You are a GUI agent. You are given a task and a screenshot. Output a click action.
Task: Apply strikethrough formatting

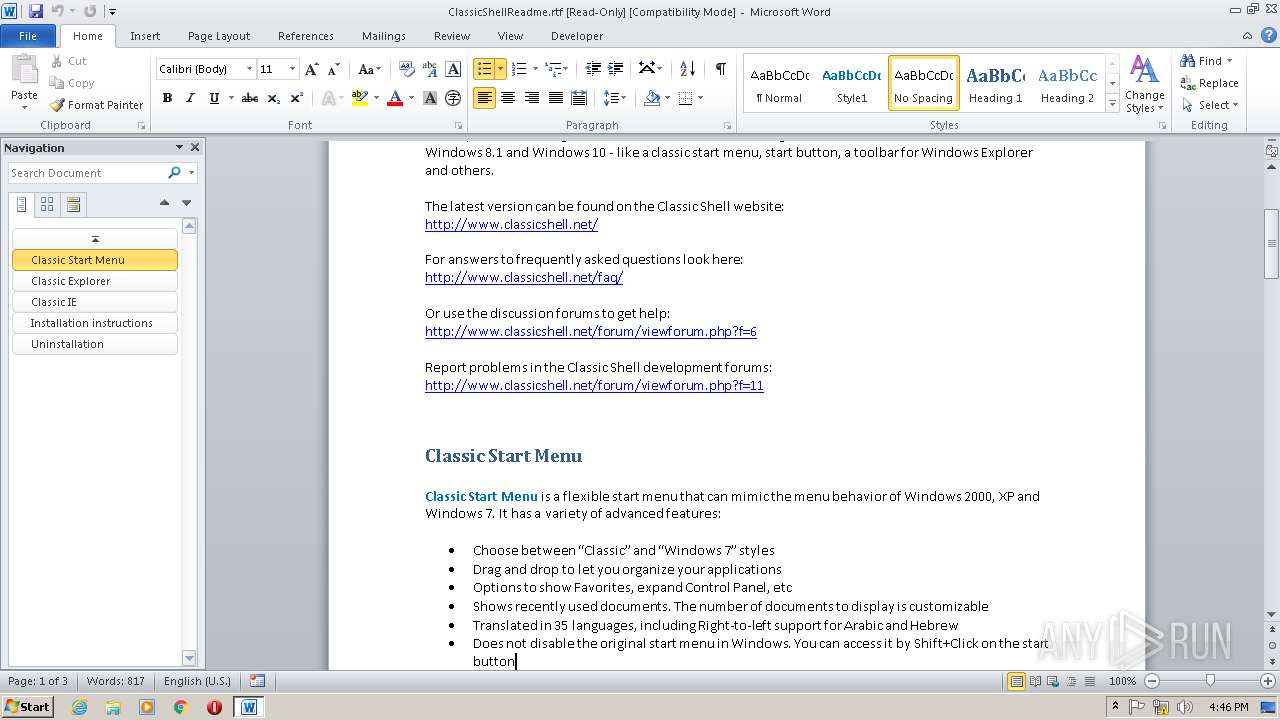pos(250,98)
